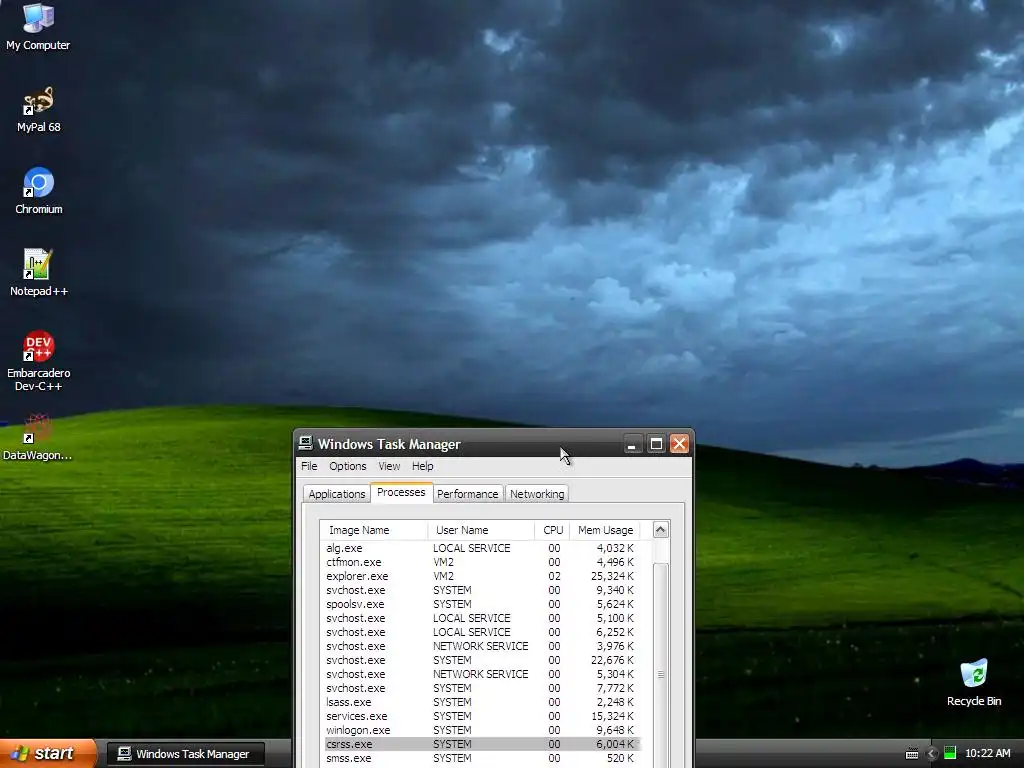Viewport: 1024px width, 768px height.
Task: Show hidden tray icons arrow
Action: point(932,754)
